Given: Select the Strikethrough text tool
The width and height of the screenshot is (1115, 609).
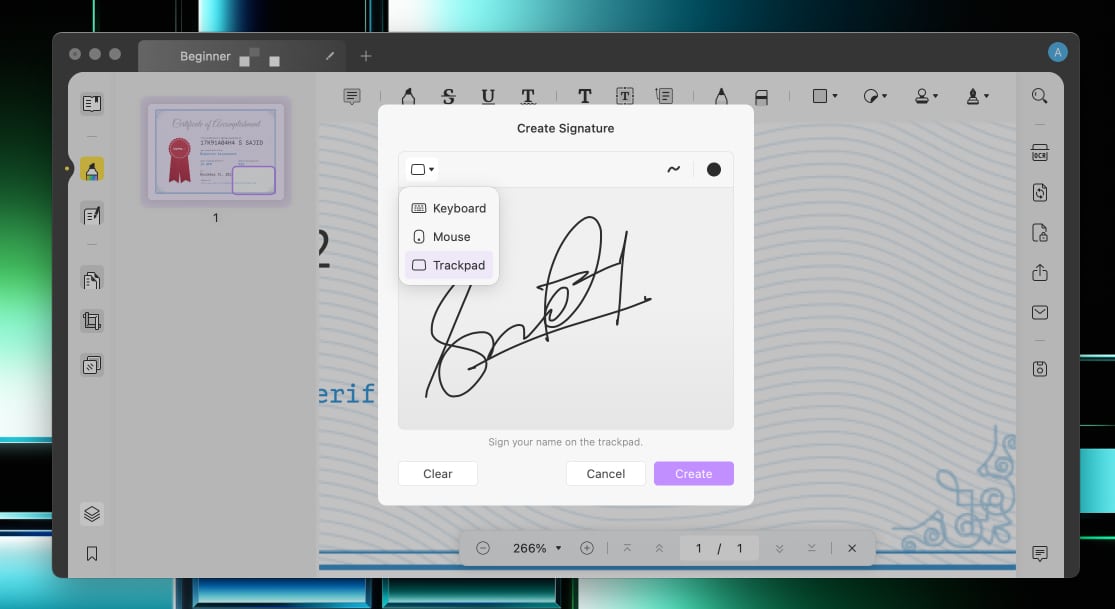Looking at the screenshot, I should [448, 96].
